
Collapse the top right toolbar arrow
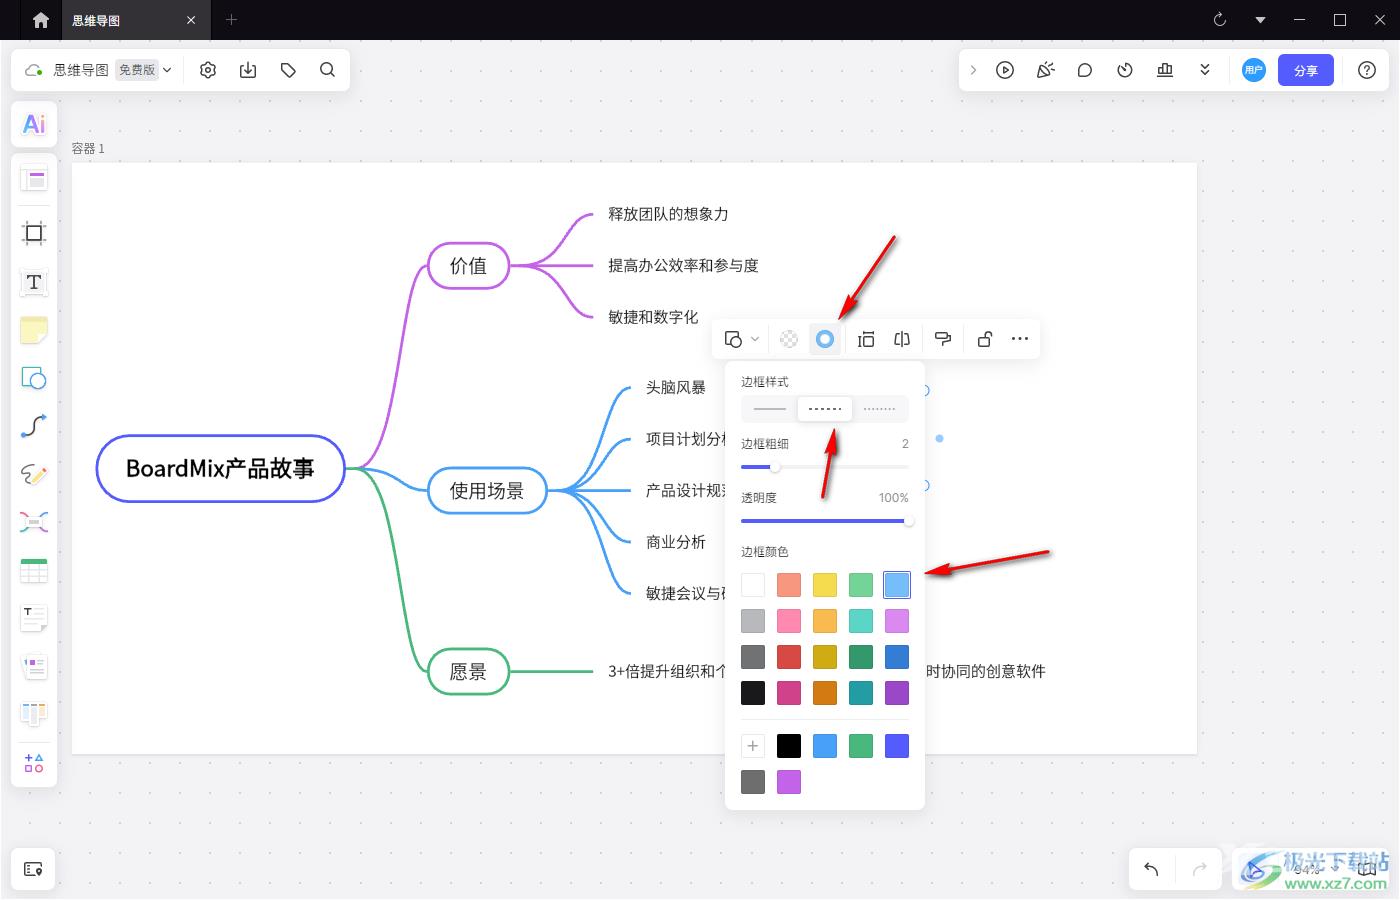(x=973, y=70)
